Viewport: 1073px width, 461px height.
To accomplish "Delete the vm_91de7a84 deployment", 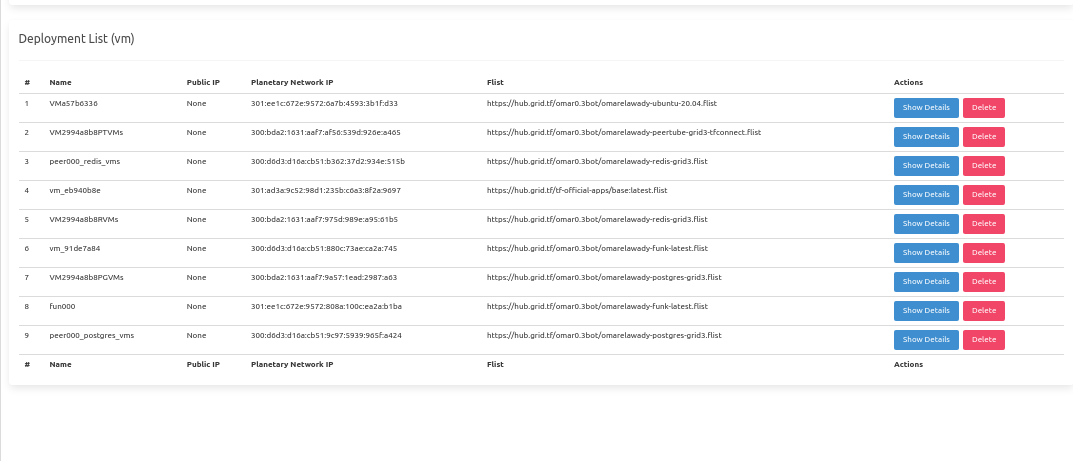I will (x=983, y=253).
